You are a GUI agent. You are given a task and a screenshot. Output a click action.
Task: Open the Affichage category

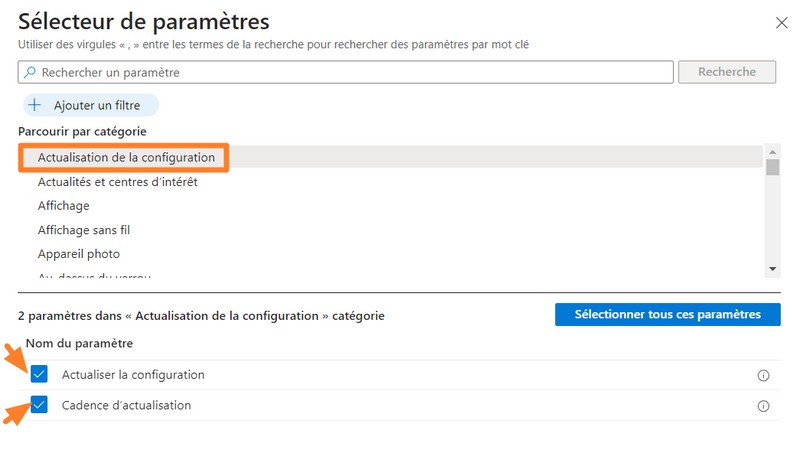point(64,206)
